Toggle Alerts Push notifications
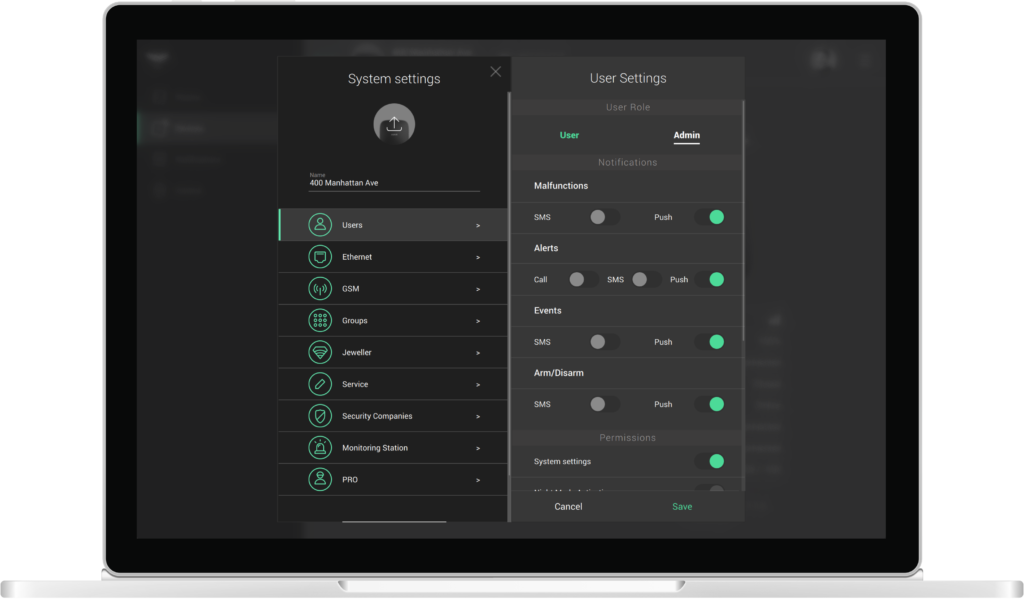This screenshot has width=1024, height=599. click(709, 280)
